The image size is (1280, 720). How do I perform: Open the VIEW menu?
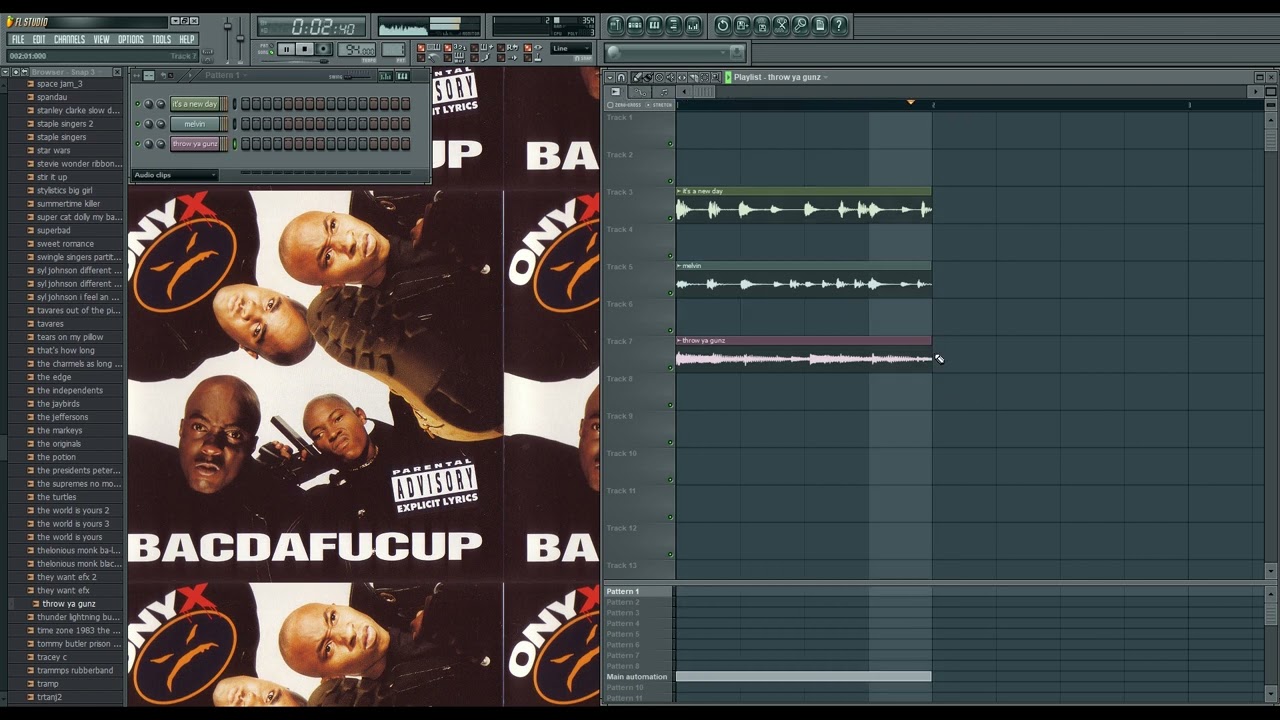coord(102,40)
